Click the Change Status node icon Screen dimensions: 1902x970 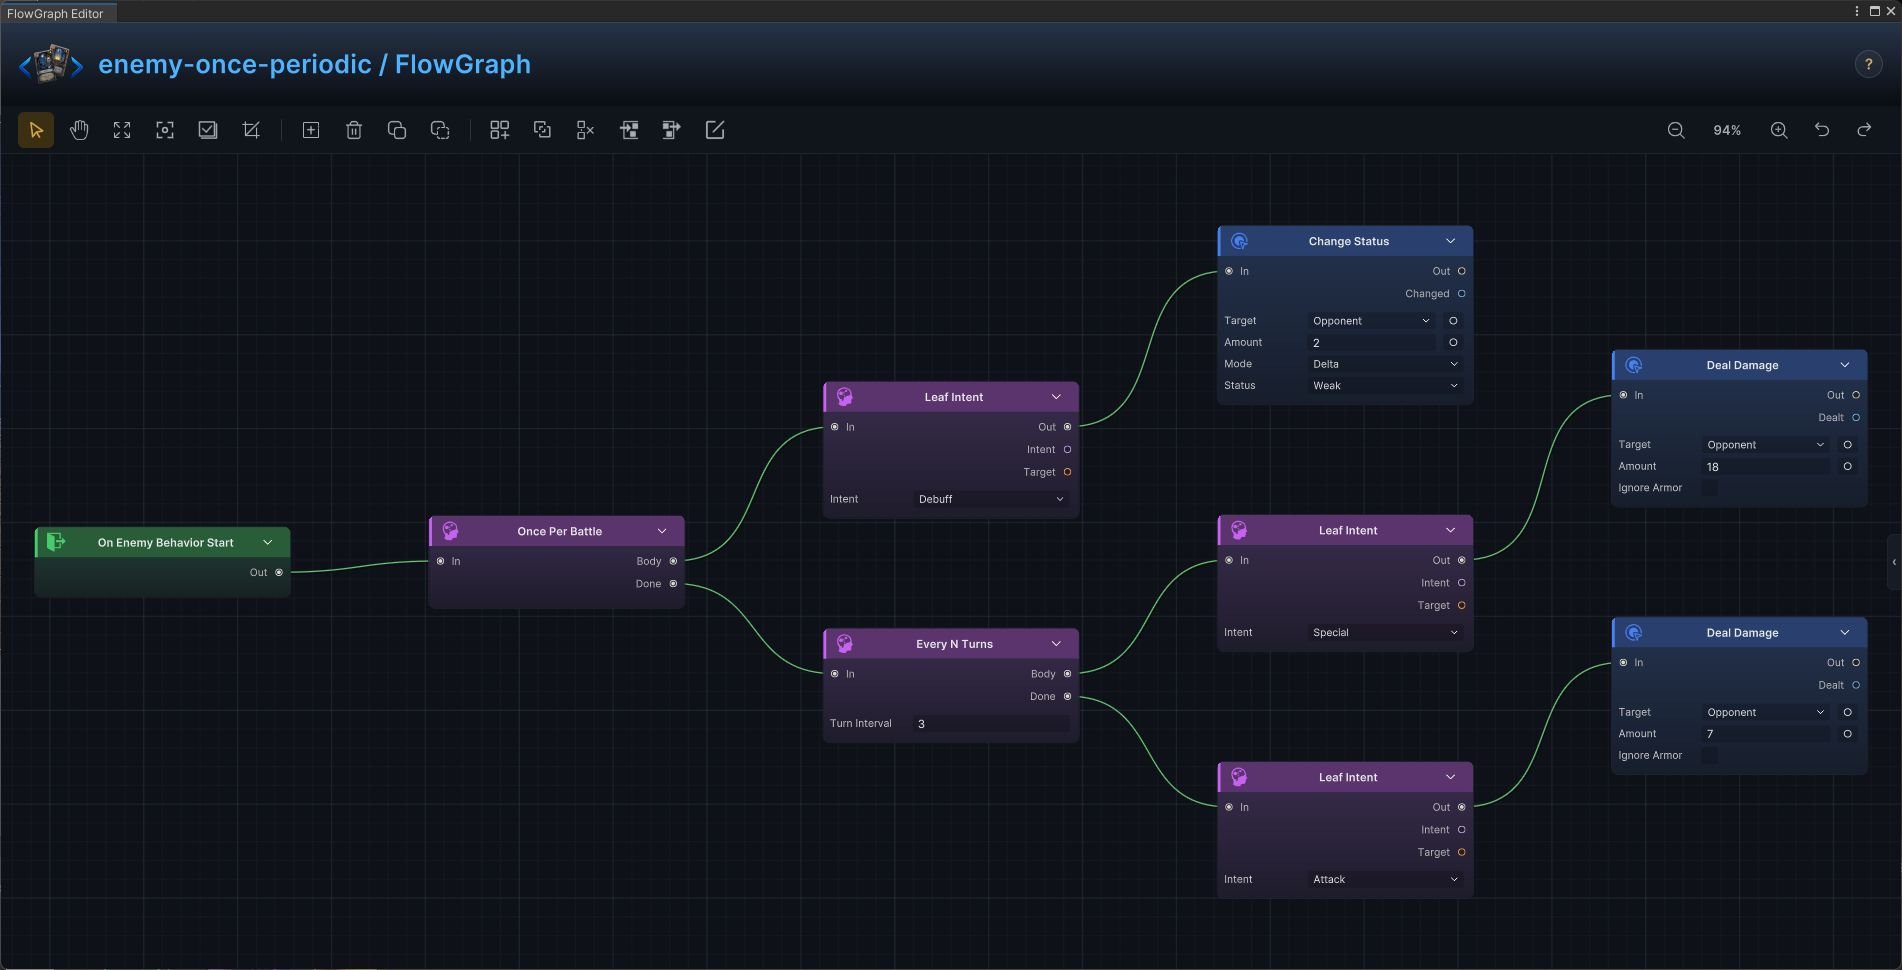(1239, 241)
